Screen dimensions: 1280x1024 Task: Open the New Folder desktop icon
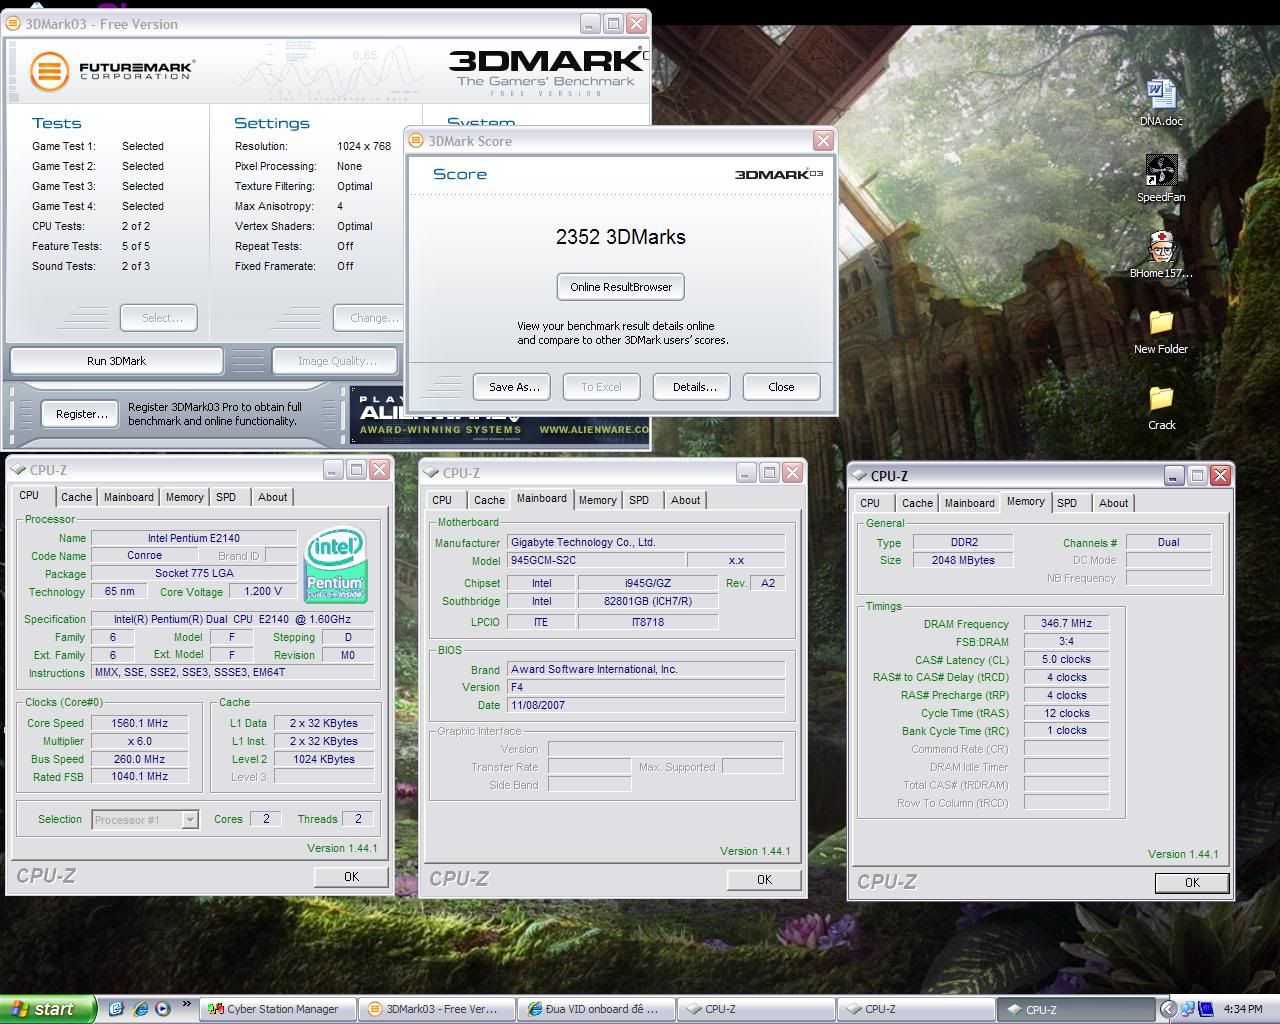[1160, 331]
